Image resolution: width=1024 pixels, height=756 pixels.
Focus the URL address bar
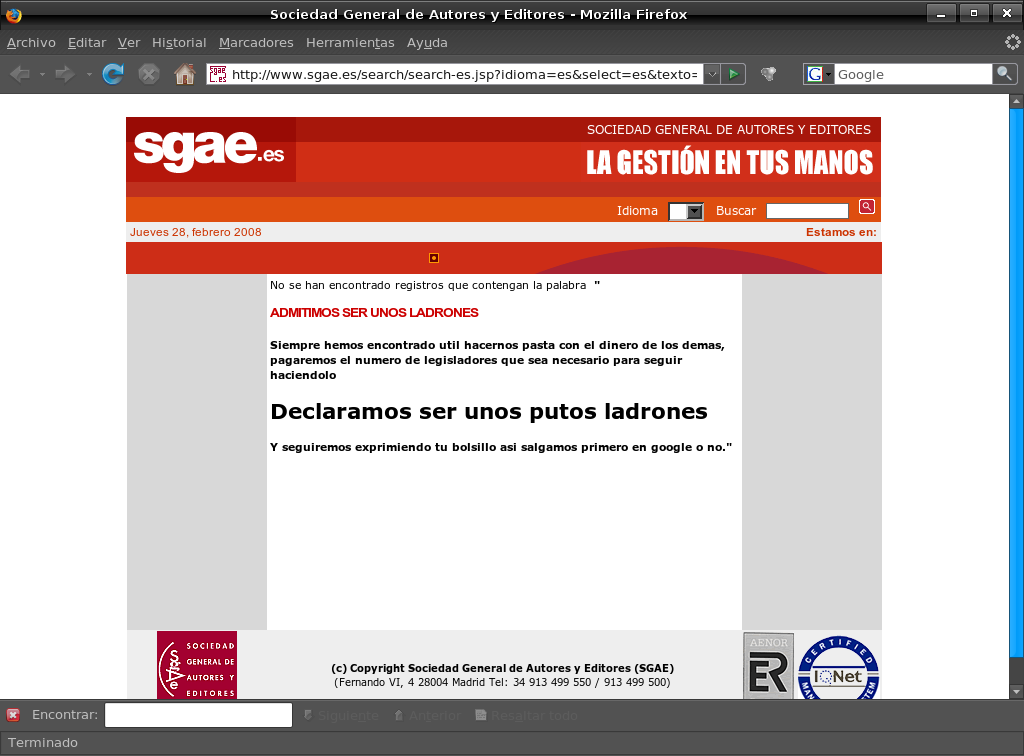(x=465, y=74)
